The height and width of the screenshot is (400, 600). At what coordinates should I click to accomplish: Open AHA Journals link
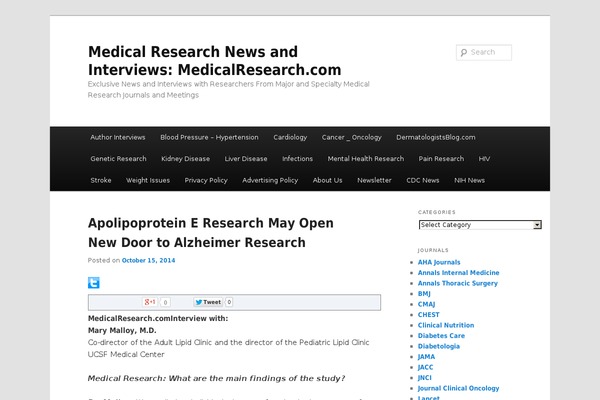coord(439,262)
